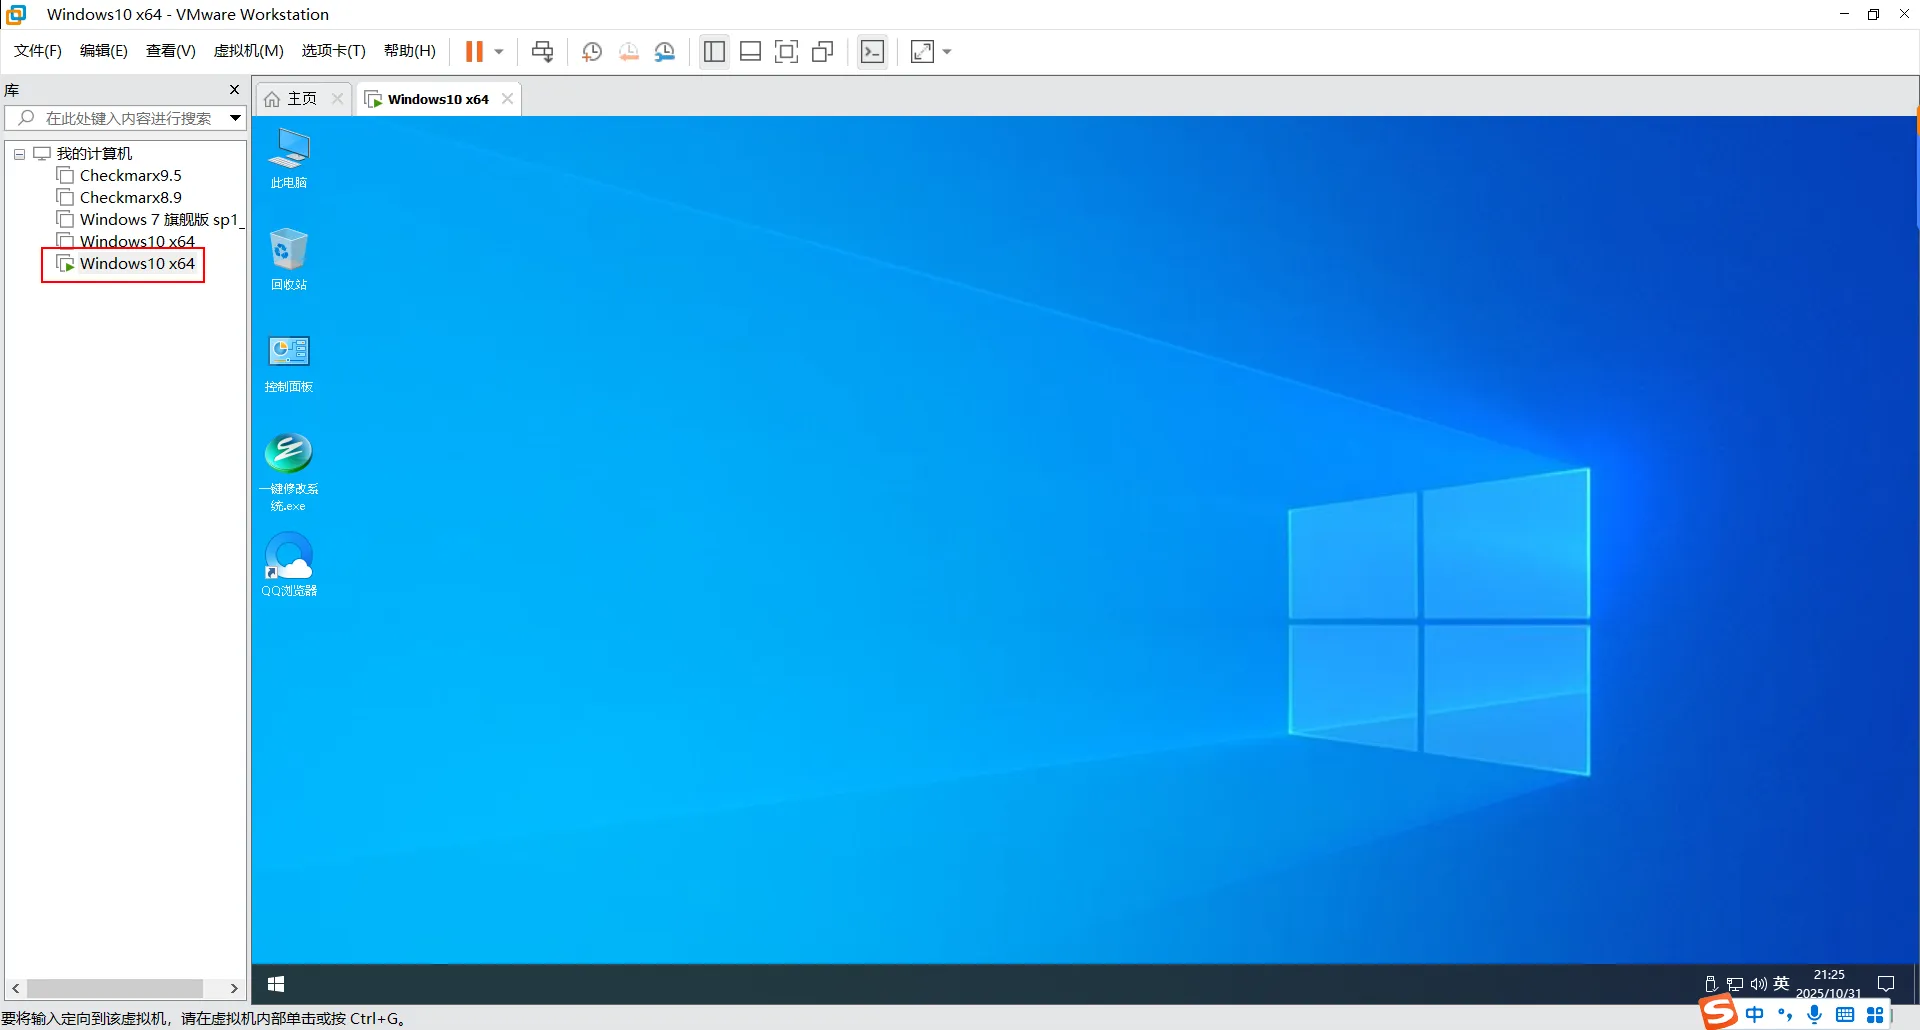
Task: Open the 虚拟机(M) menu
Action: pos(248,51)
